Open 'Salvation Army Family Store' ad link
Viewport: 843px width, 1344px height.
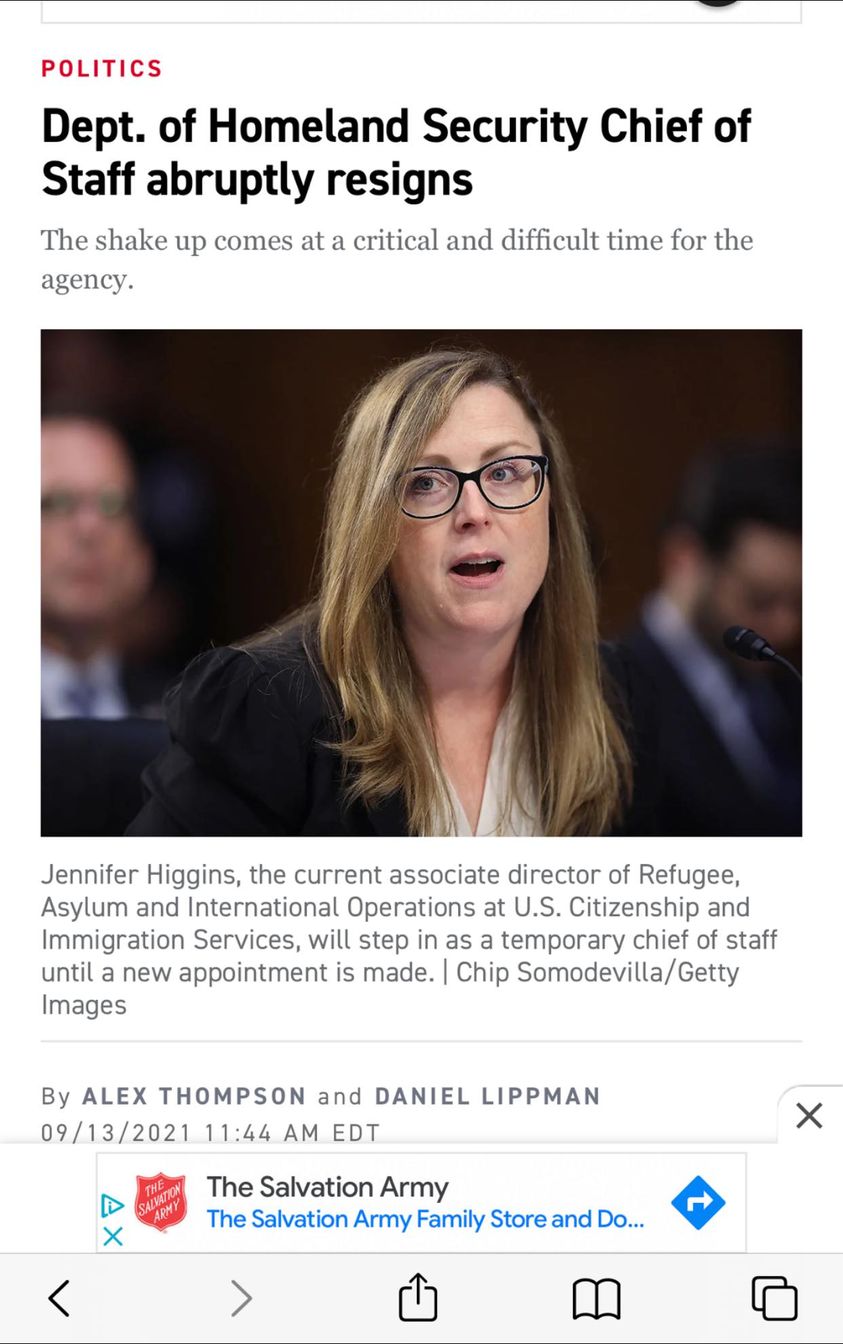coord(425,1219)
